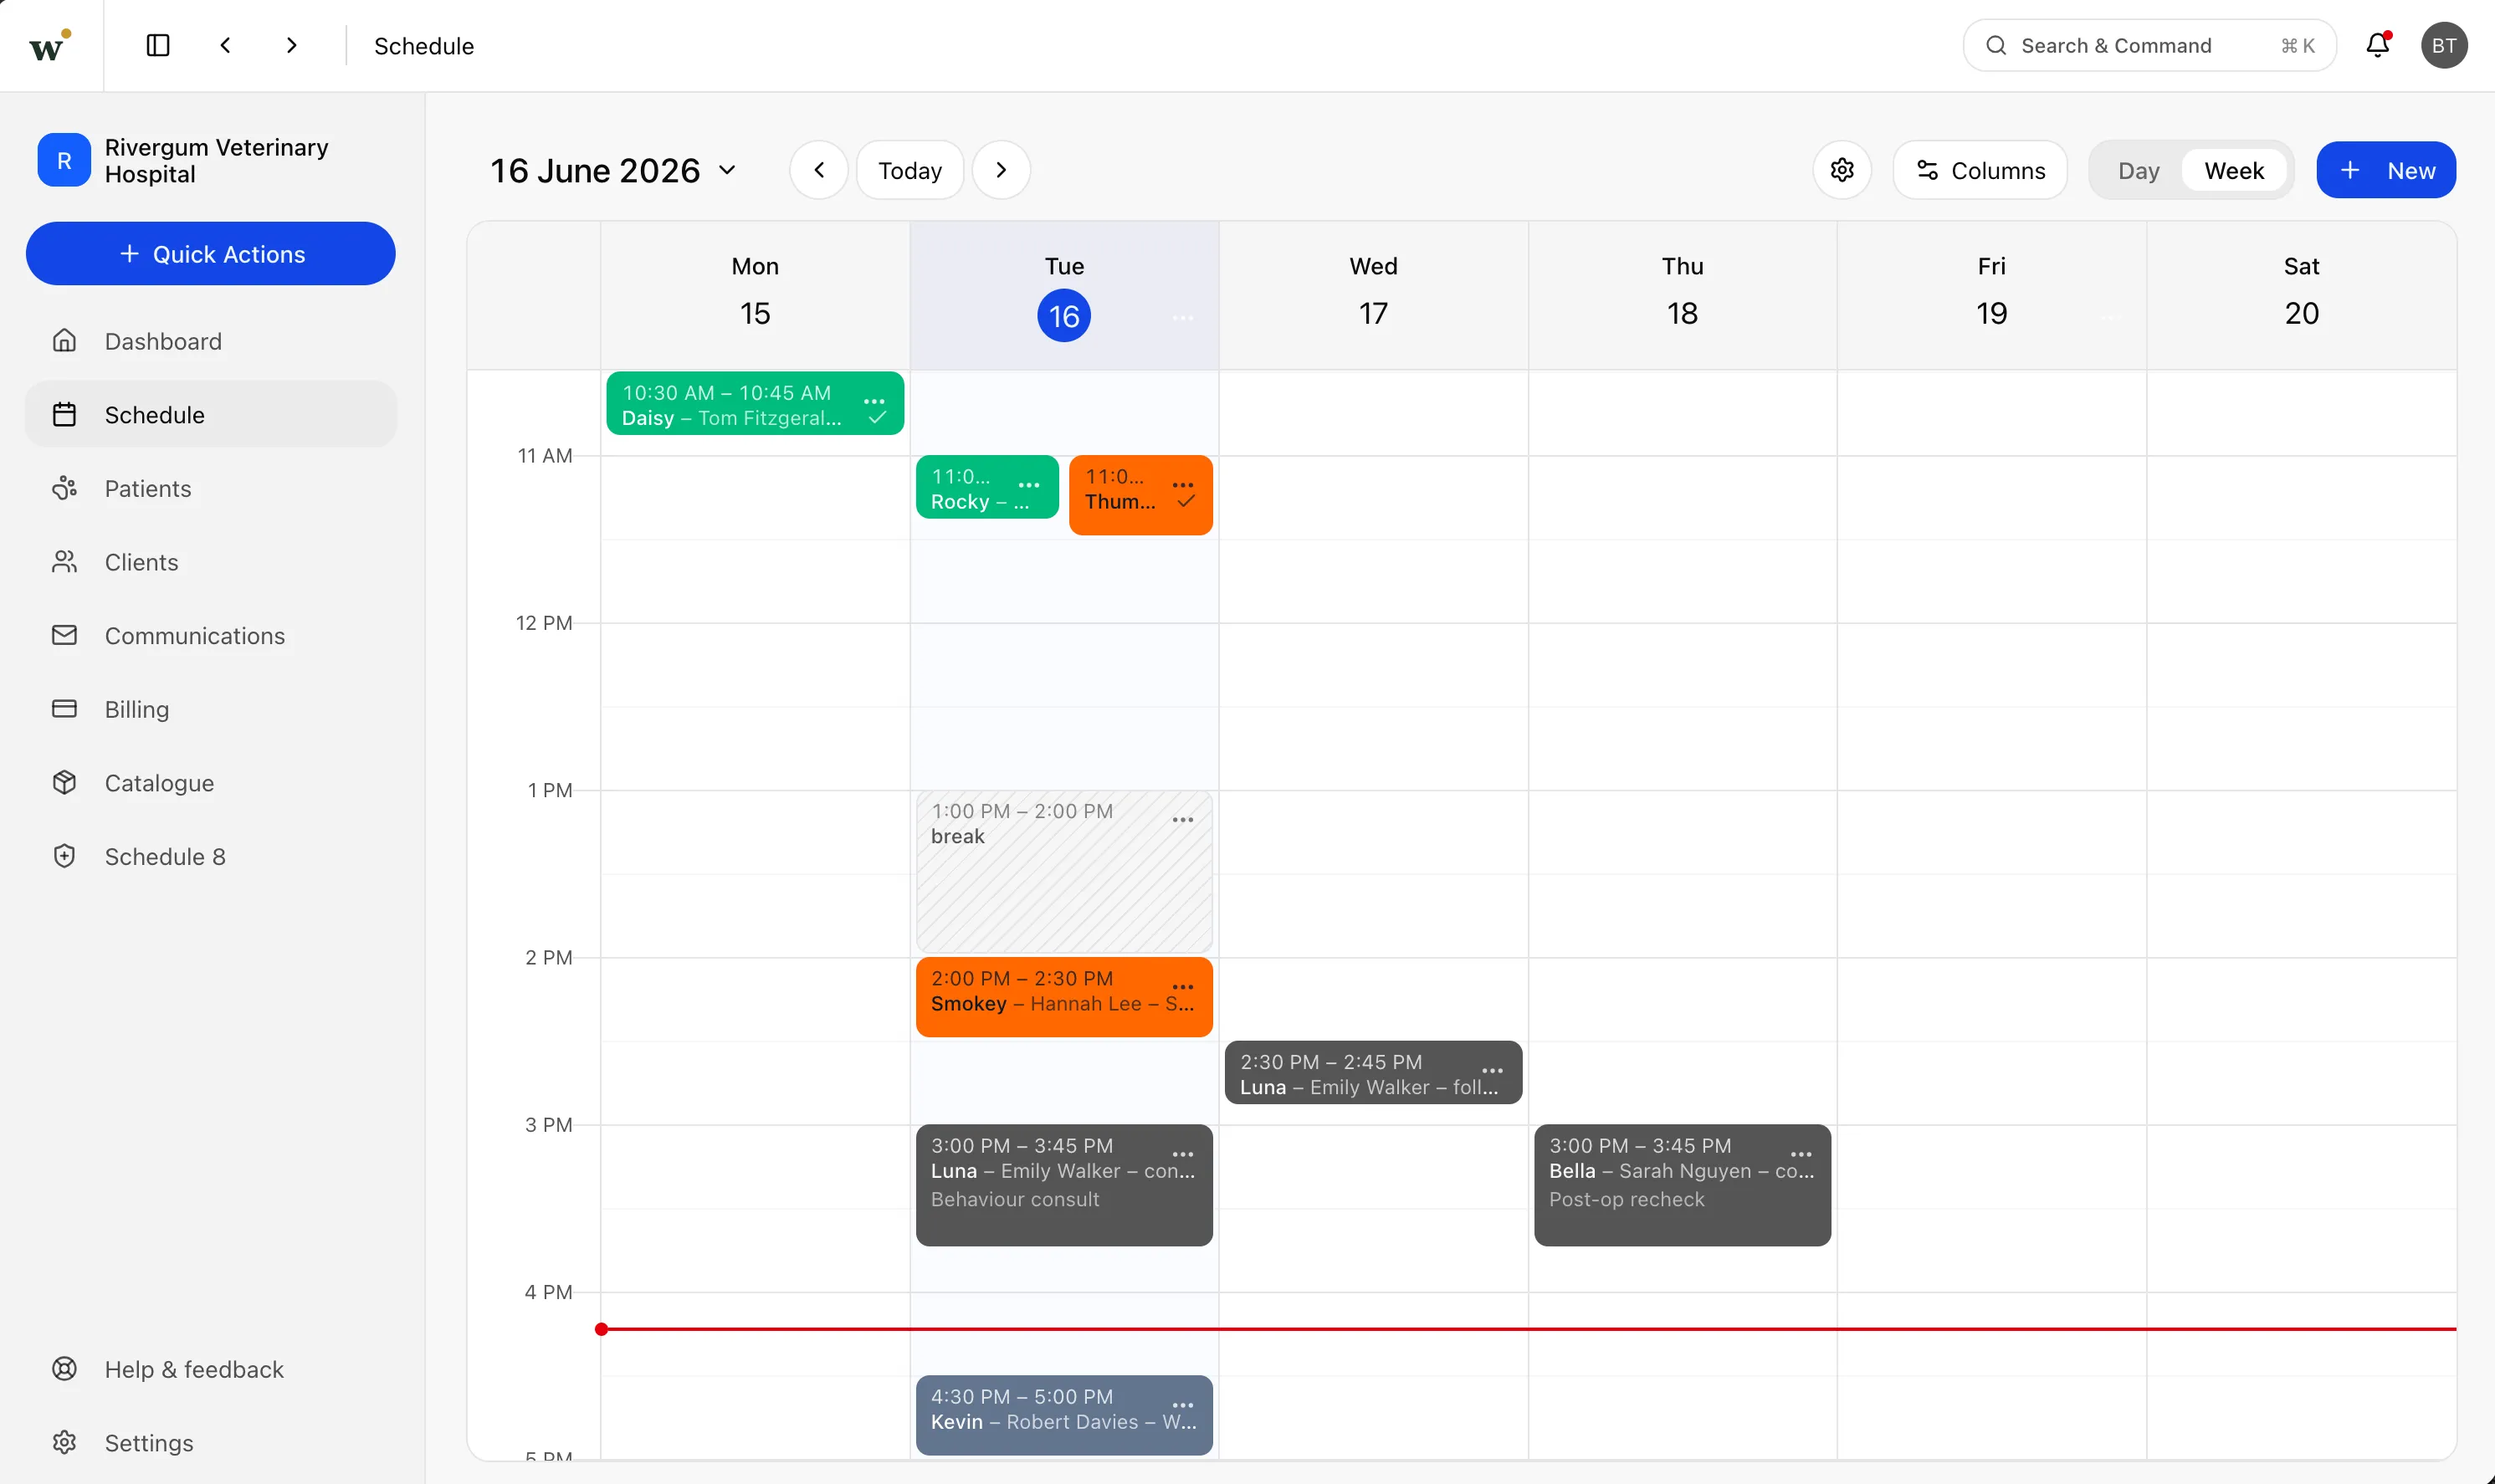Screen dimensions: 2495x1484
Task: Open options on Rocky appointment
Action: pyautogui.click(x=1029, y=484)
